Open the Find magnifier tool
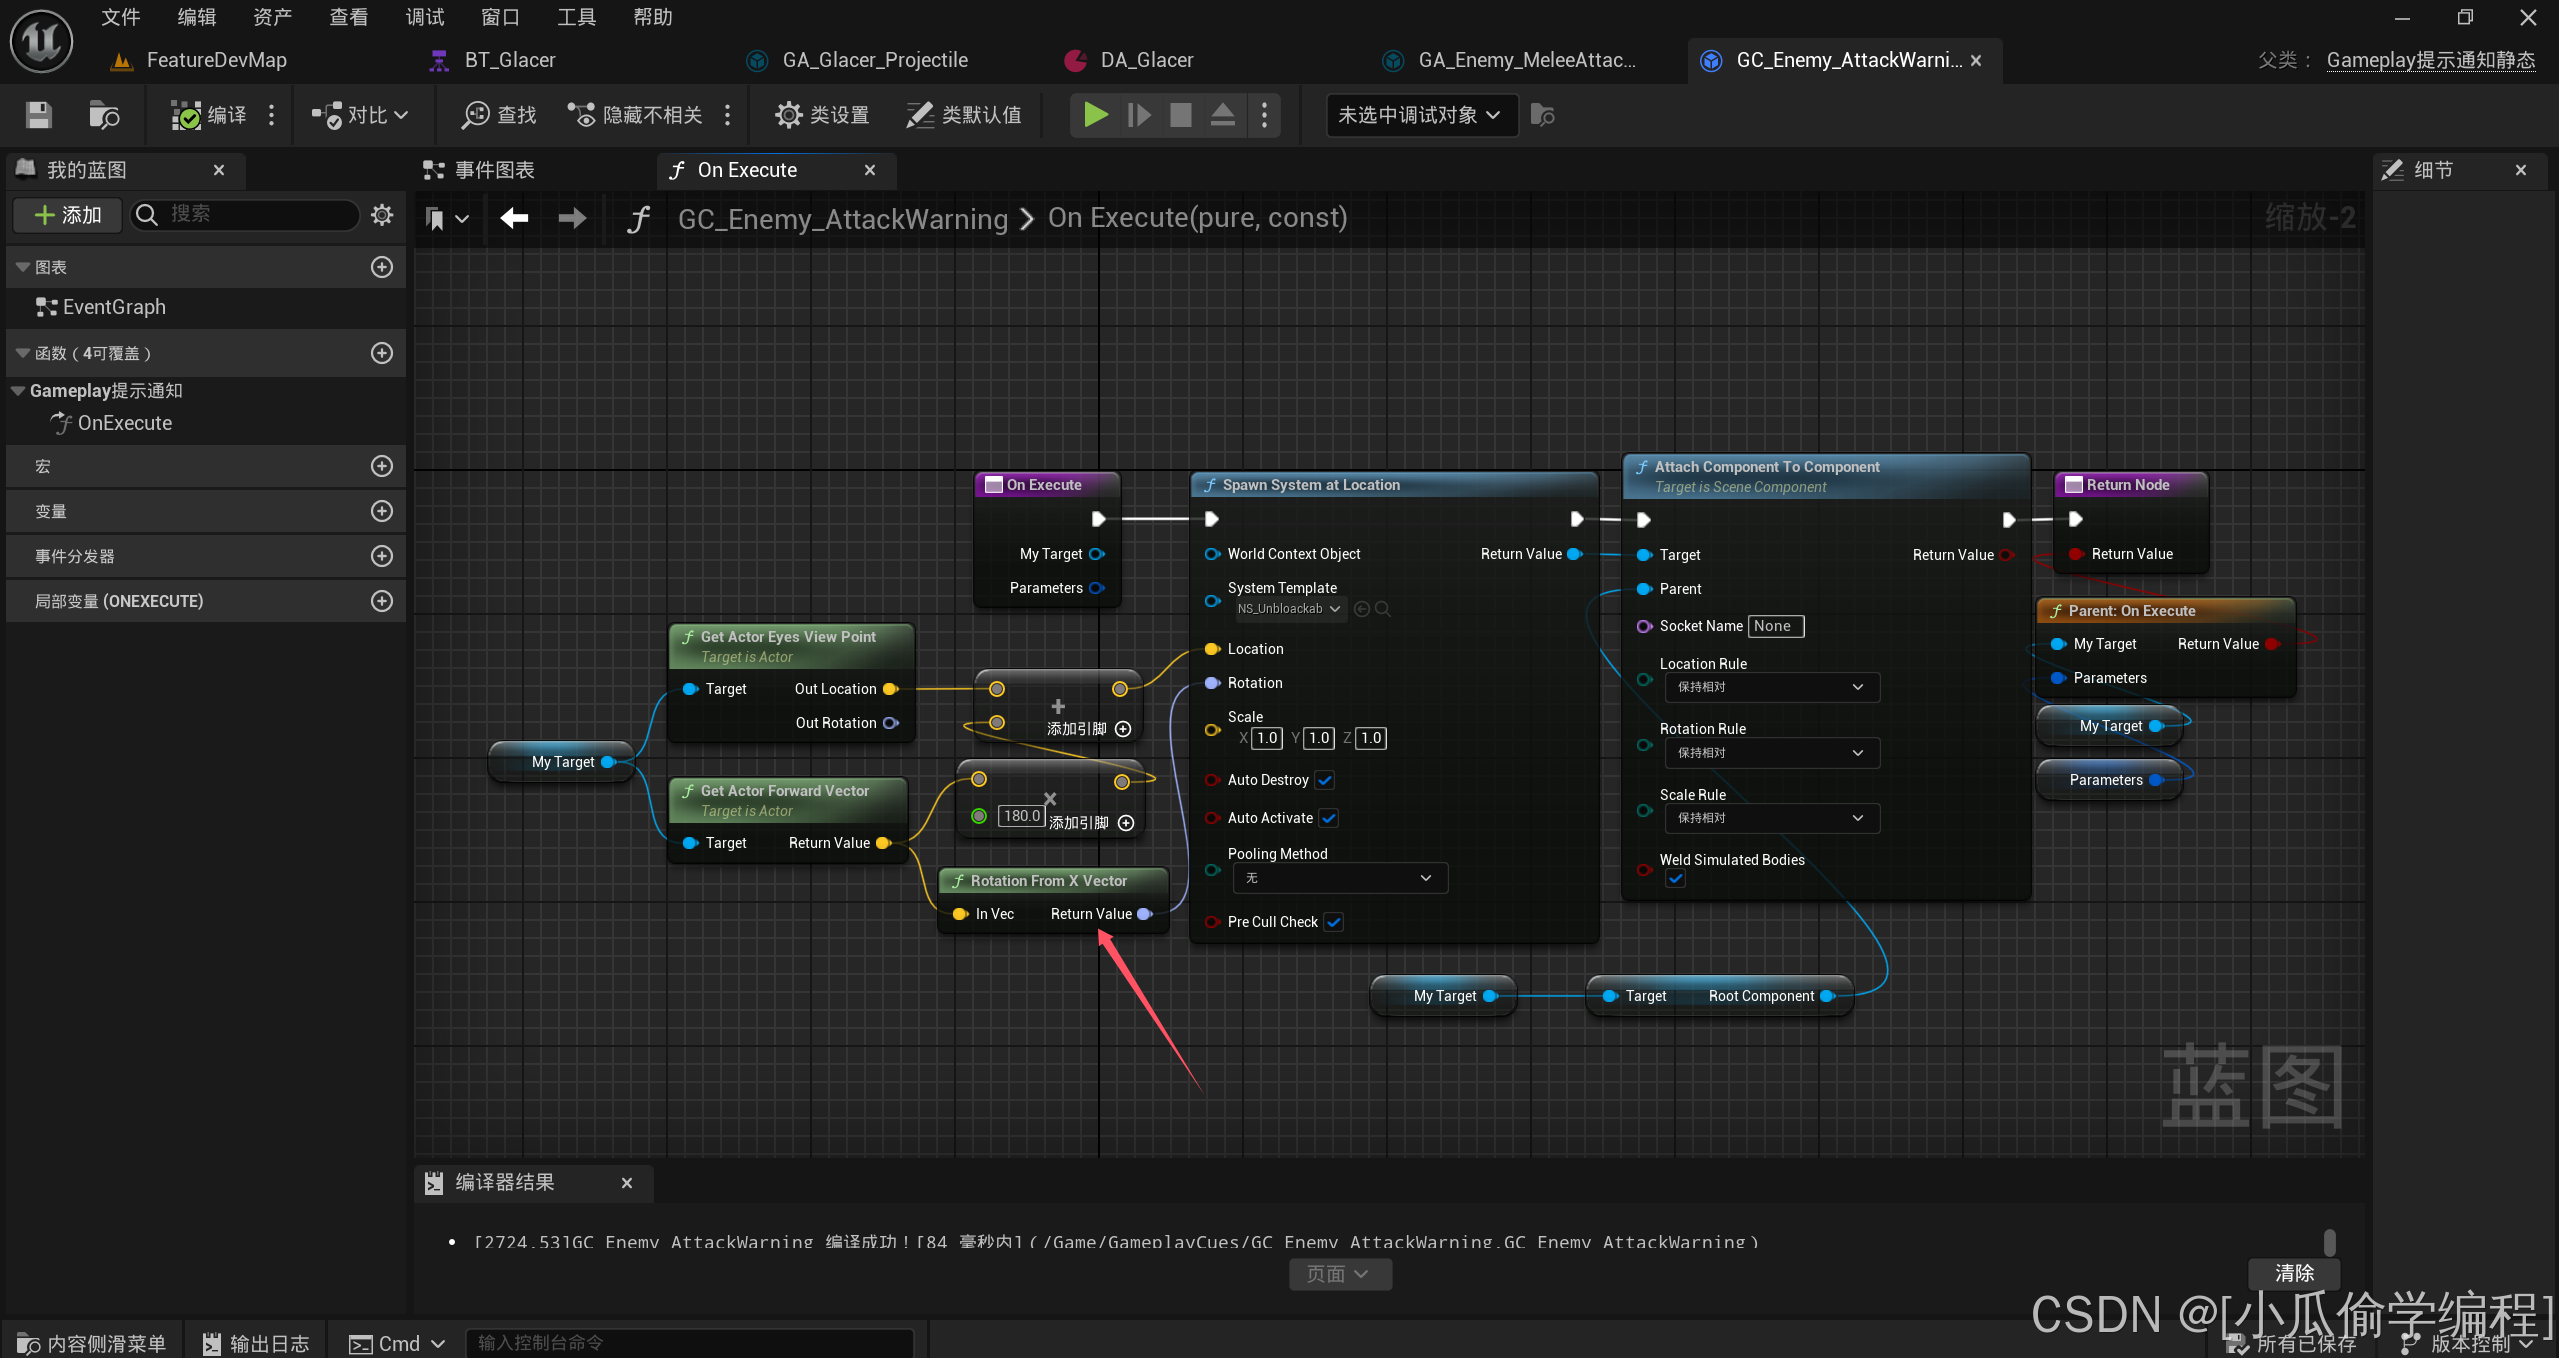Screen dimensions: 2559x1358 (x=499, y=115)
